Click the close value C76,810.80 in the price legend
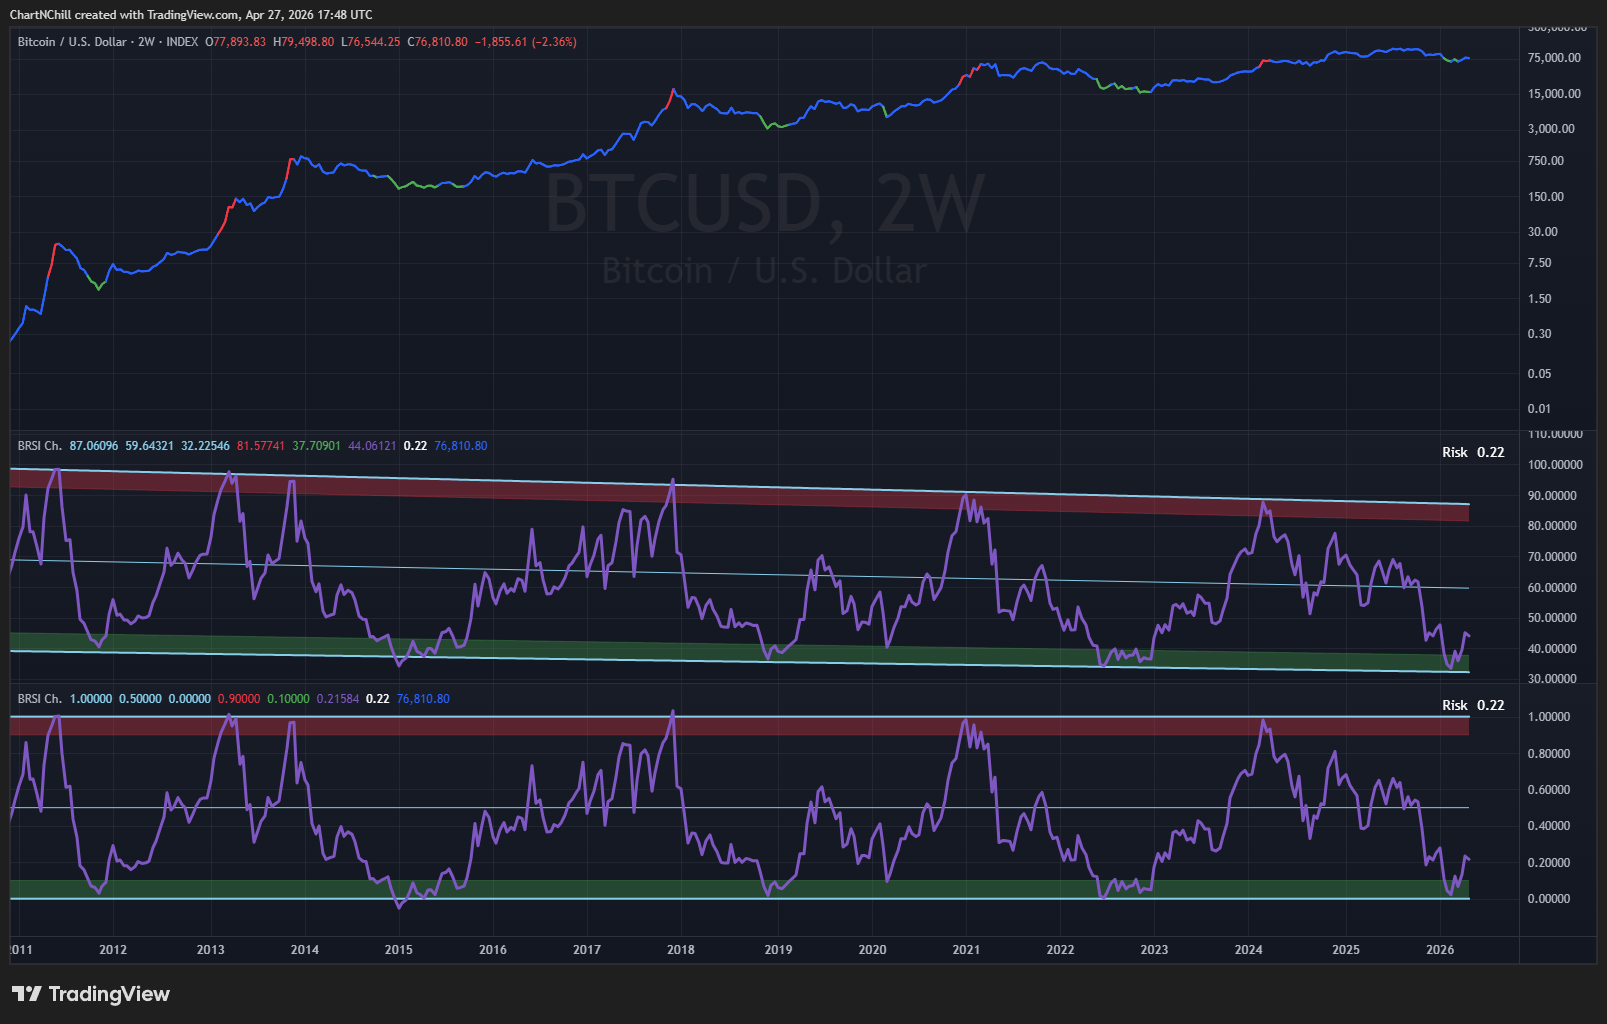1607x1024 pixels. [438, 42]
